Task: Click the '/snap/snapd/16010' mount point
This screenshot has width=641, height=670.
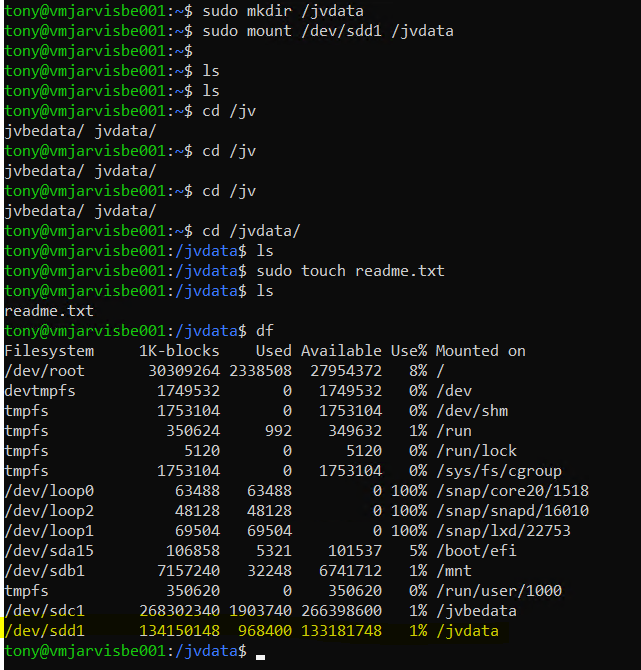Action: click(512, 511)
